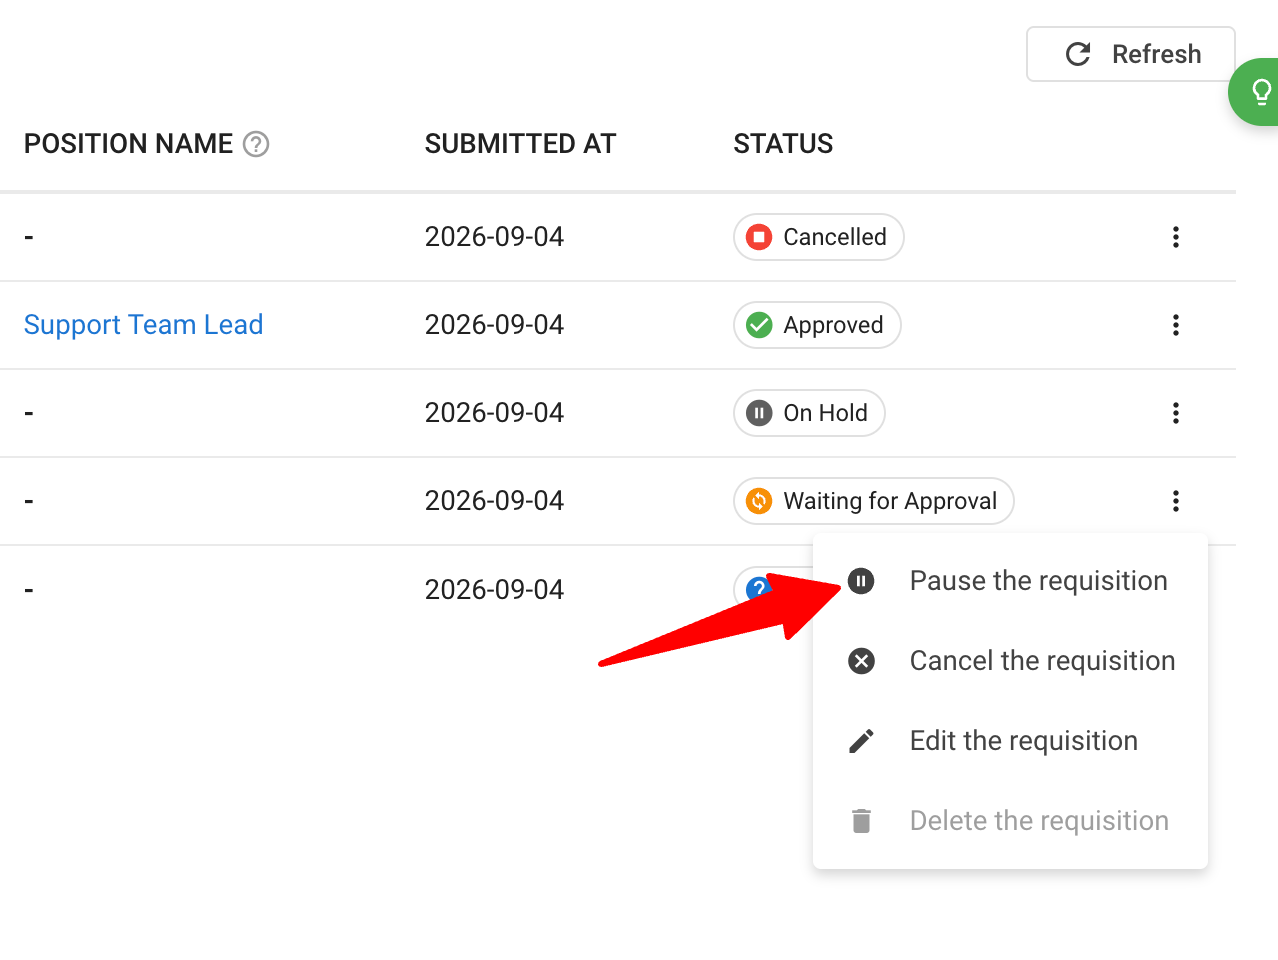Click three-dot menu for Waiting for Approval row
The image size is (1278, 960).
(x=1176, y=501)
